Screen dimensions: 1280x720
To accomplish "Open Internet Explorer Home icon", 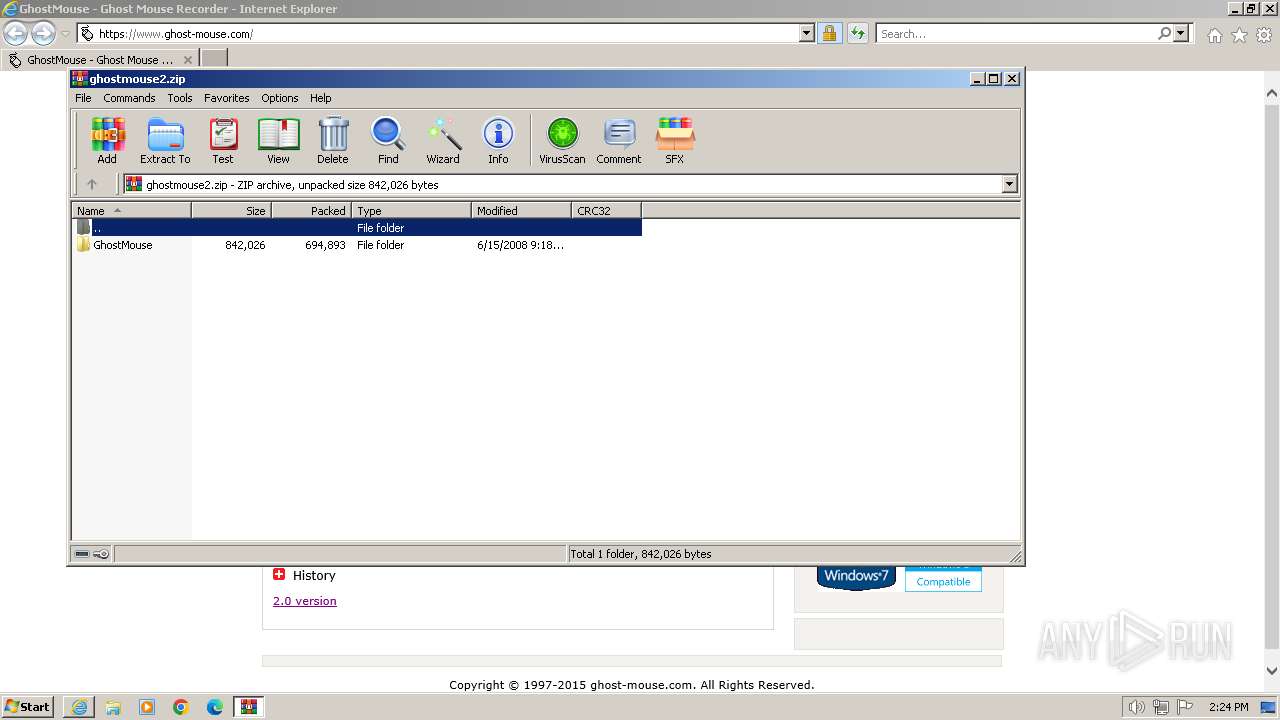I will click(1214, 35).
